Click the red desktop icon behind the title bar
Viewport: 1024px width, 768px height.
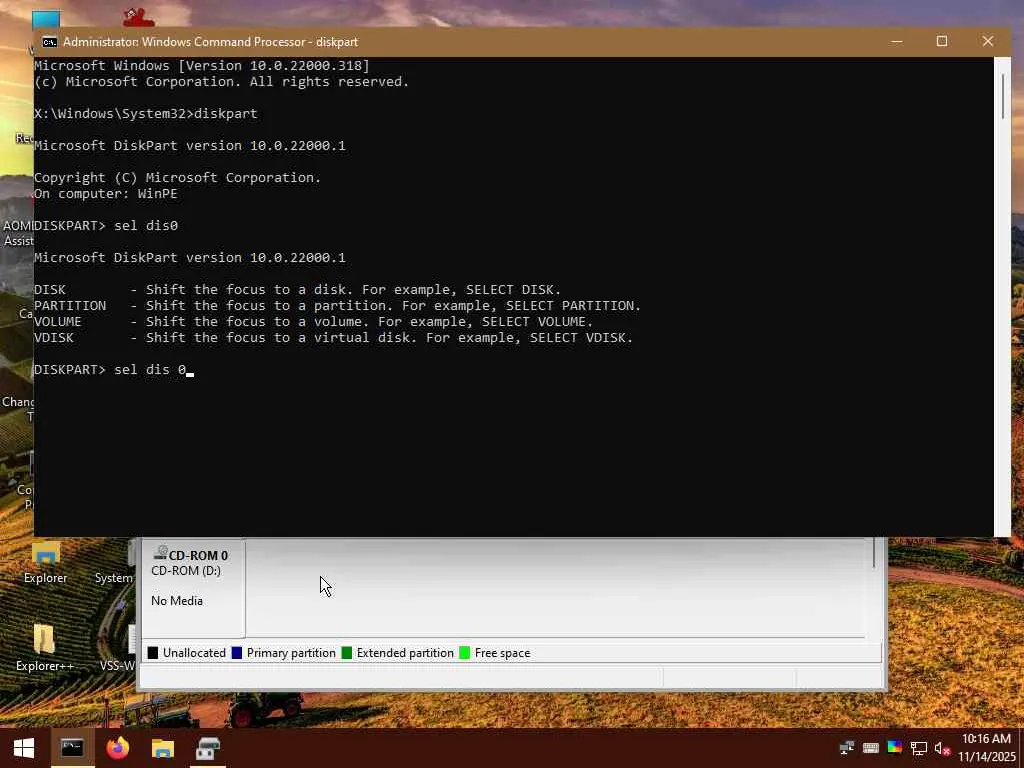tap(138, 18)
